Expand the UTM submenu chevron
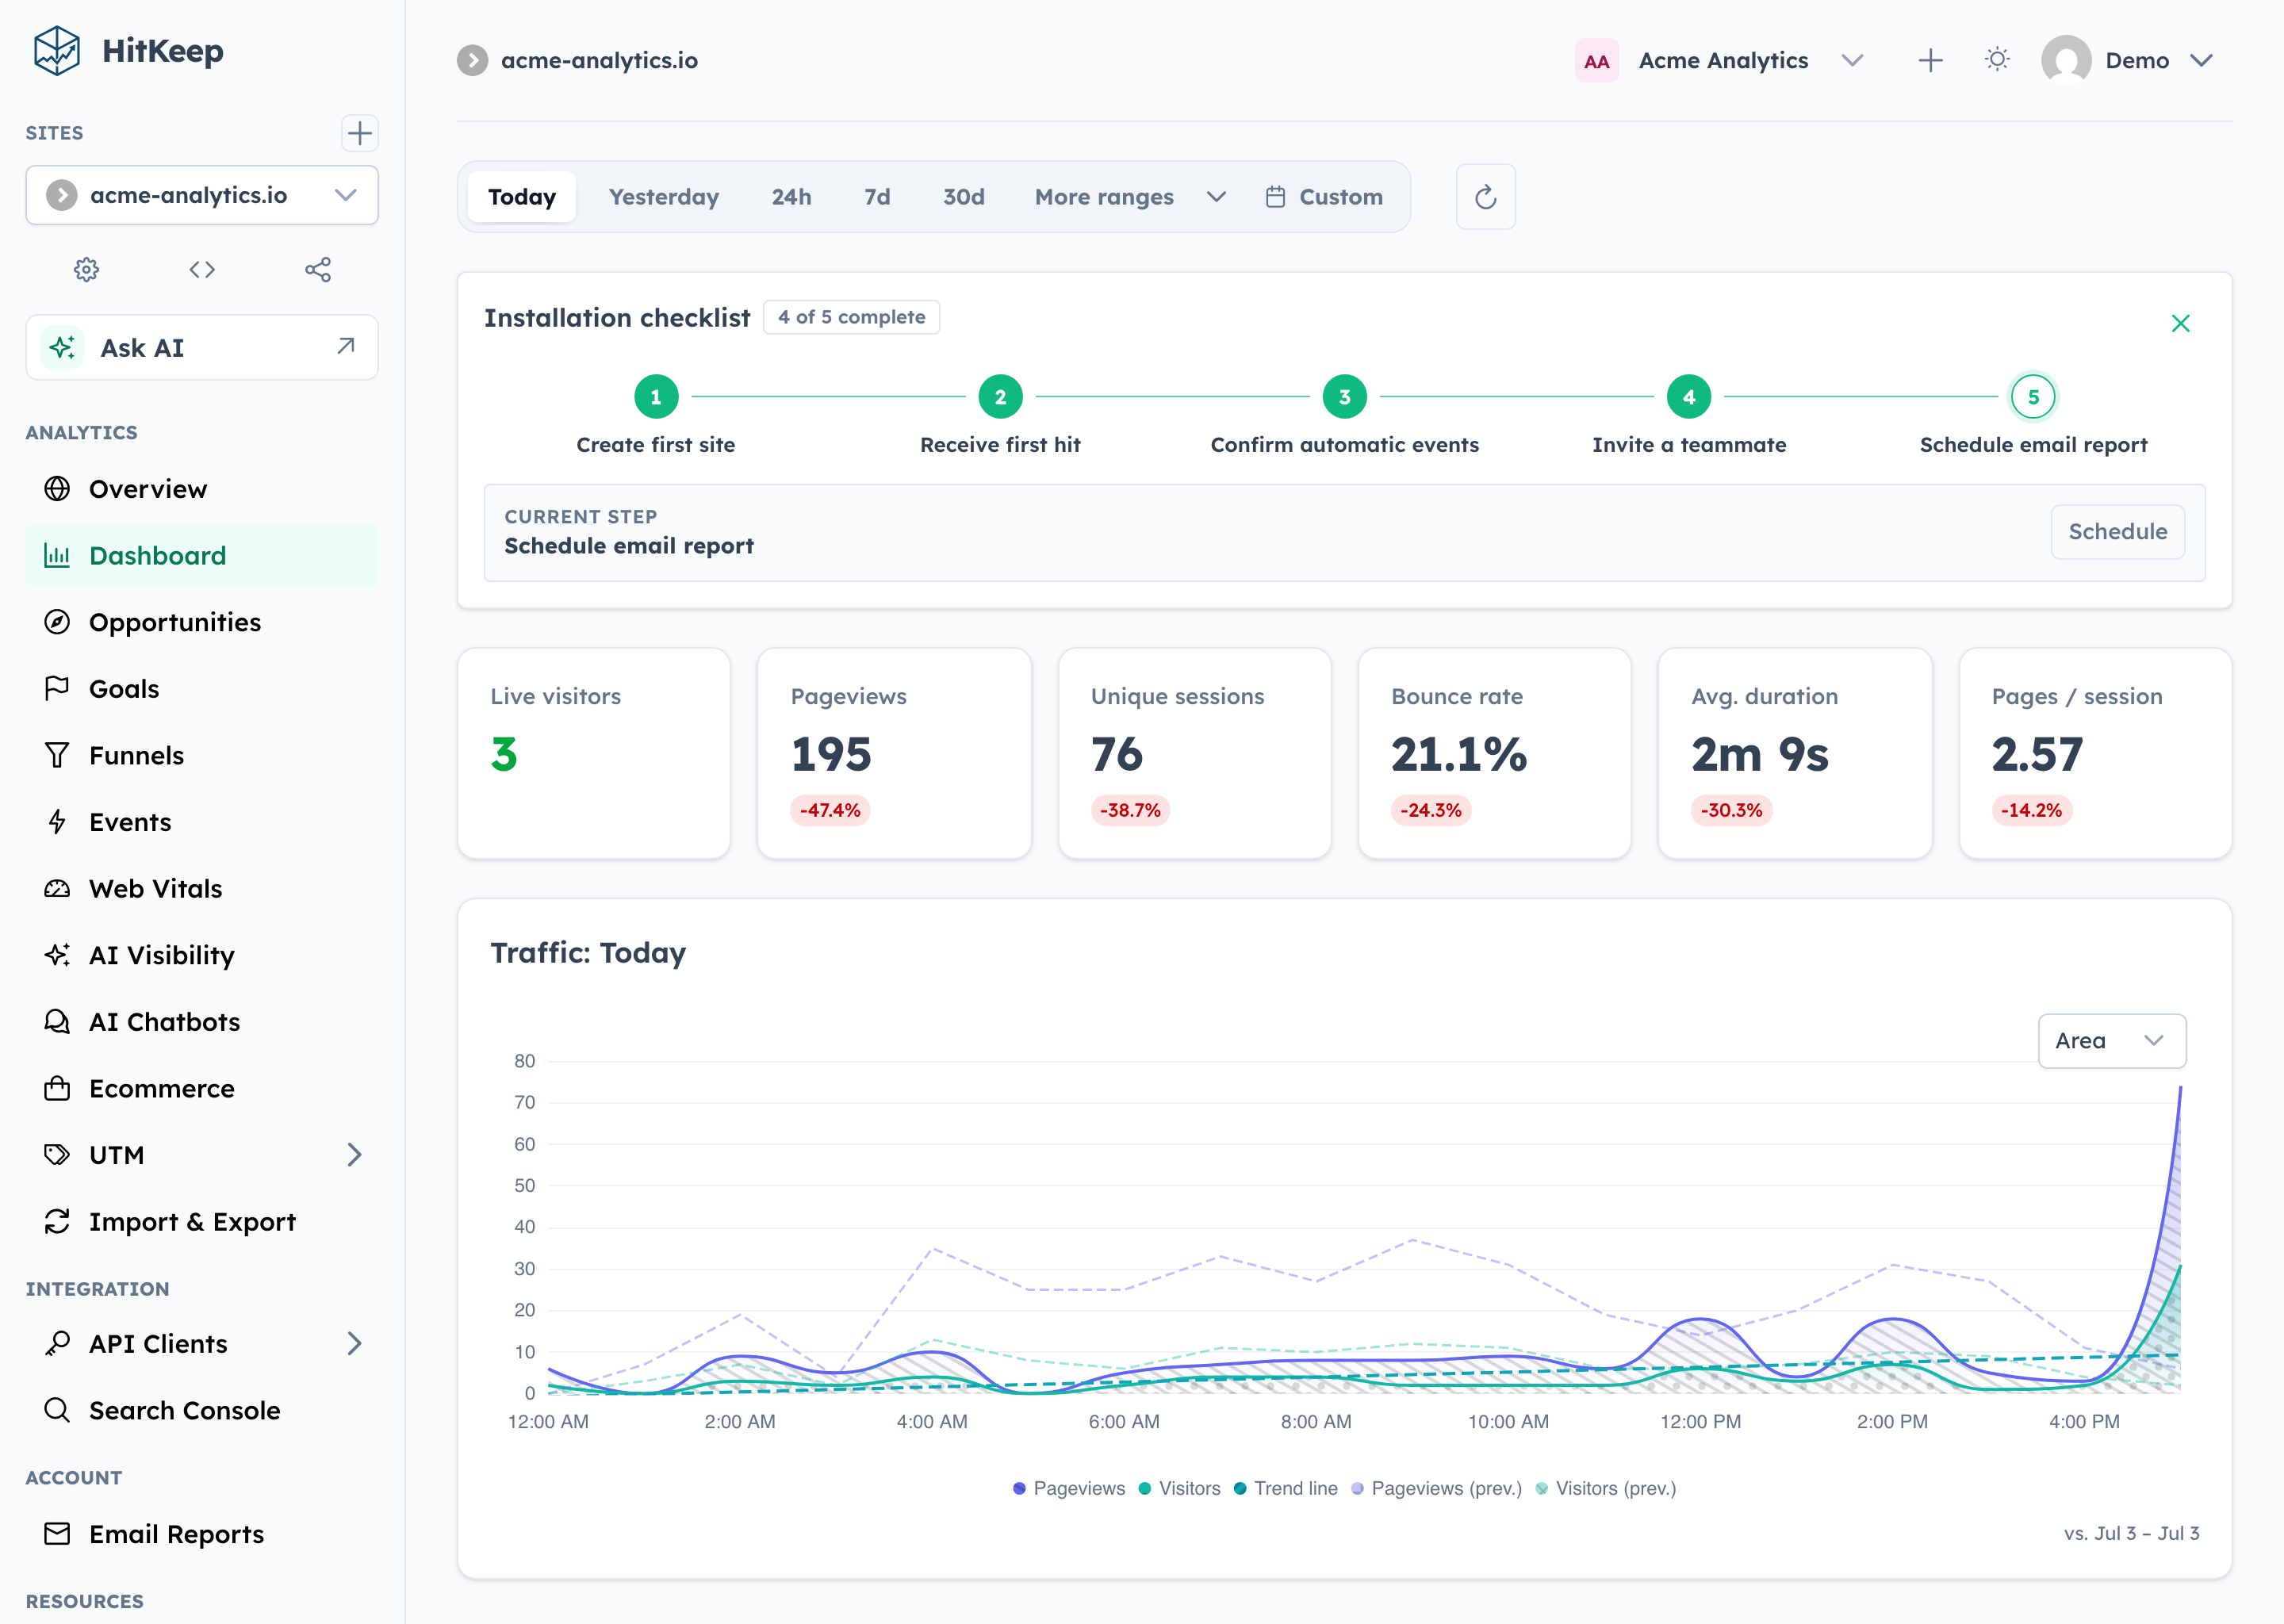 tap(354, 1155)
